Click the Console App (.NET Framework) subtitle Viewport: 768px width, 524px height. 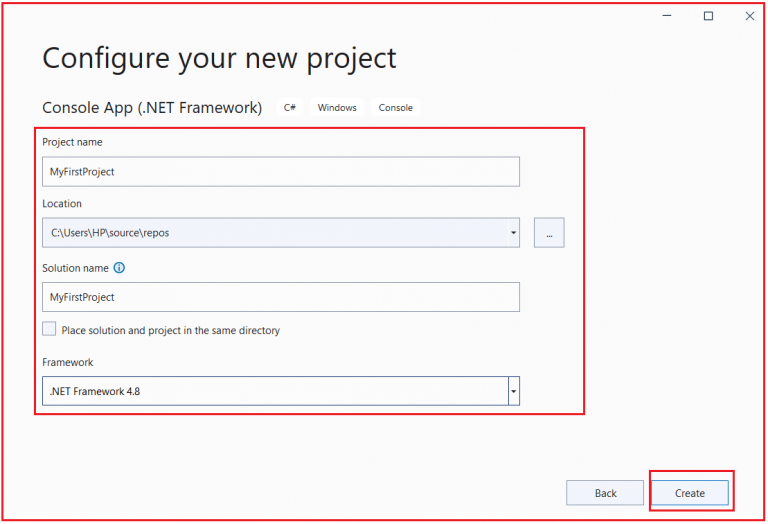(x=152, y=108)
